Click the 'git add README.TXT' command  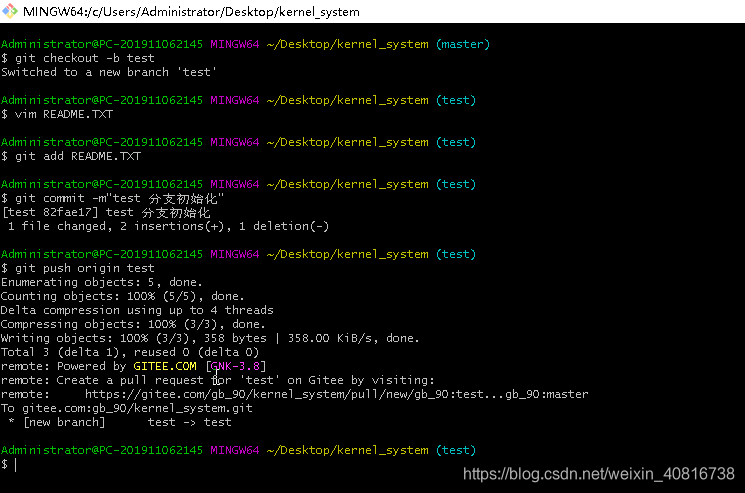pyautogui.click(x=71, y=156)
